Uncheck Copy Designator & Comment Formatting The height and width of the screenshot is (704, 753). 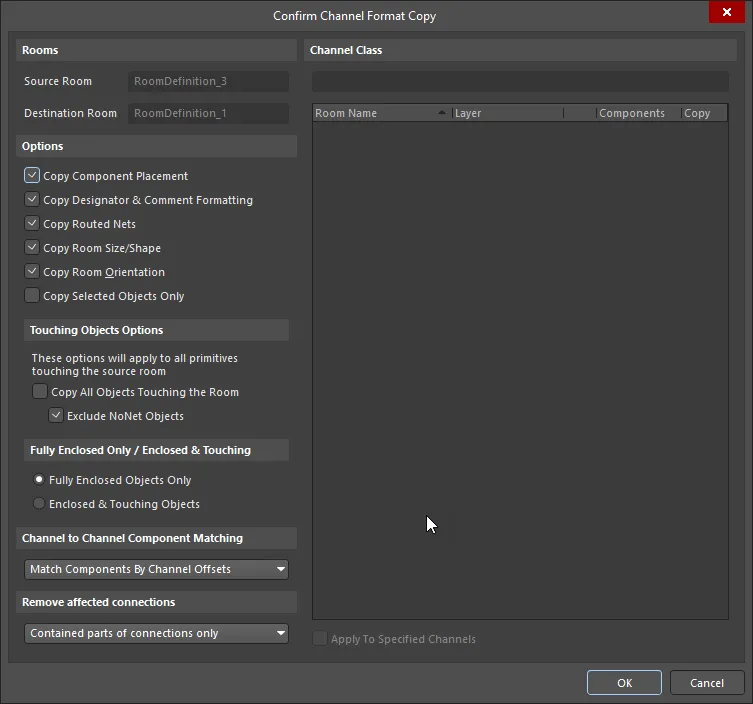(32, 199)
